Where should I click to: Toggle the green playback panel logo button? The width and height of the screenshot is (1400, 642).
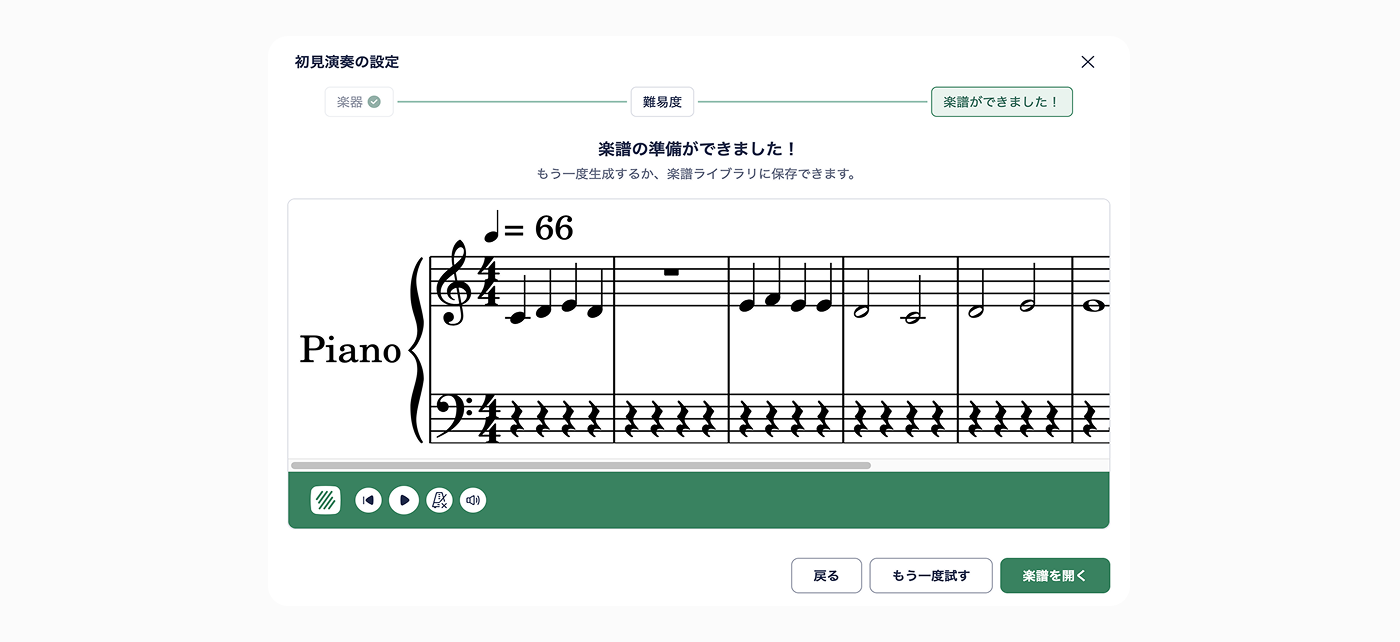click(323, 499)
